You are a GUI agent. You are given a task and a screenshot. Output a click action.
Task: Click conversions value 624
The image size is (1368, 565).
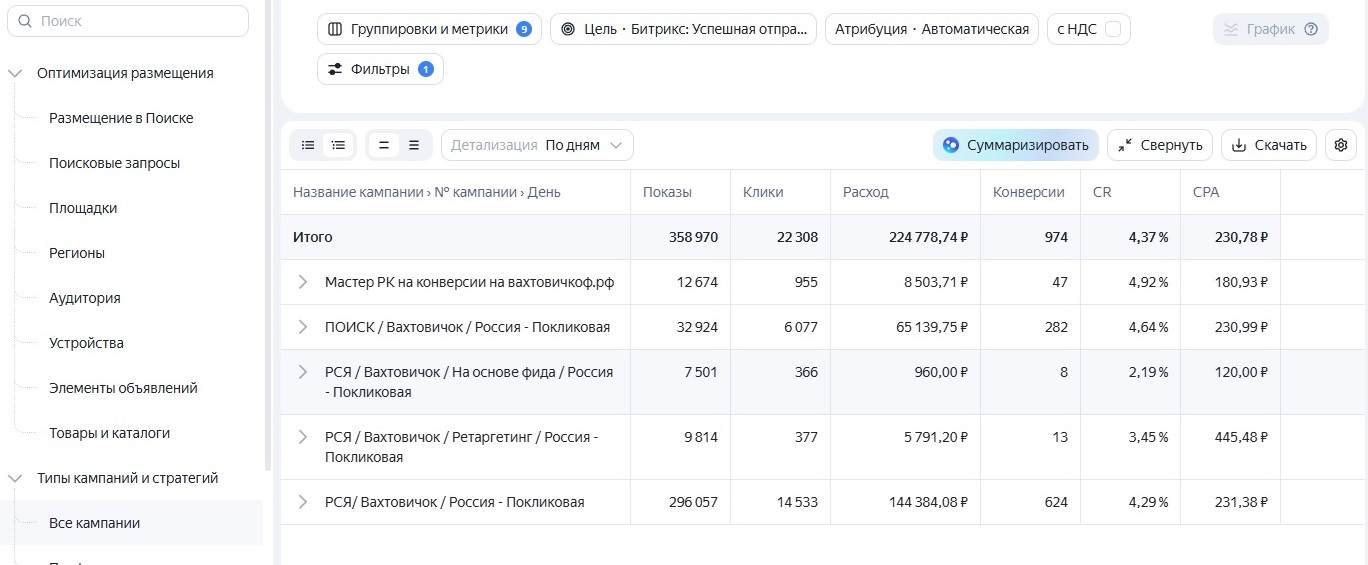pos(1056,502)
